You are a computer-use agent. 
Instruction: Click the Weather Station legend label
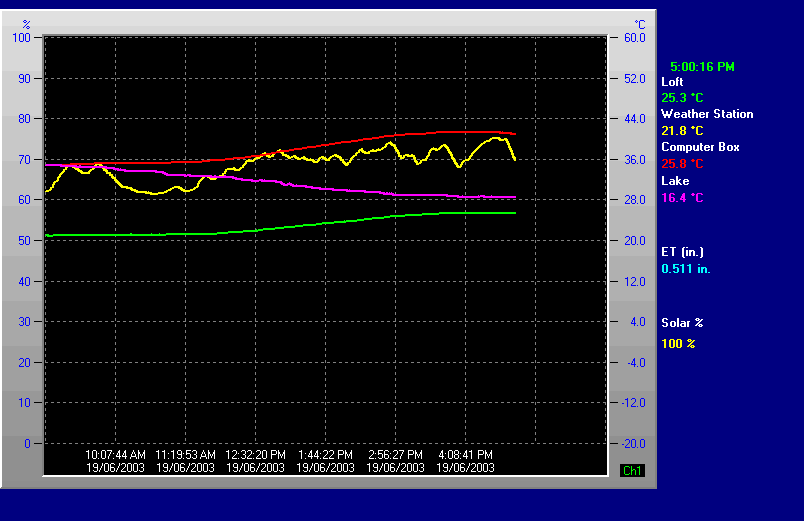click(707, 114)
